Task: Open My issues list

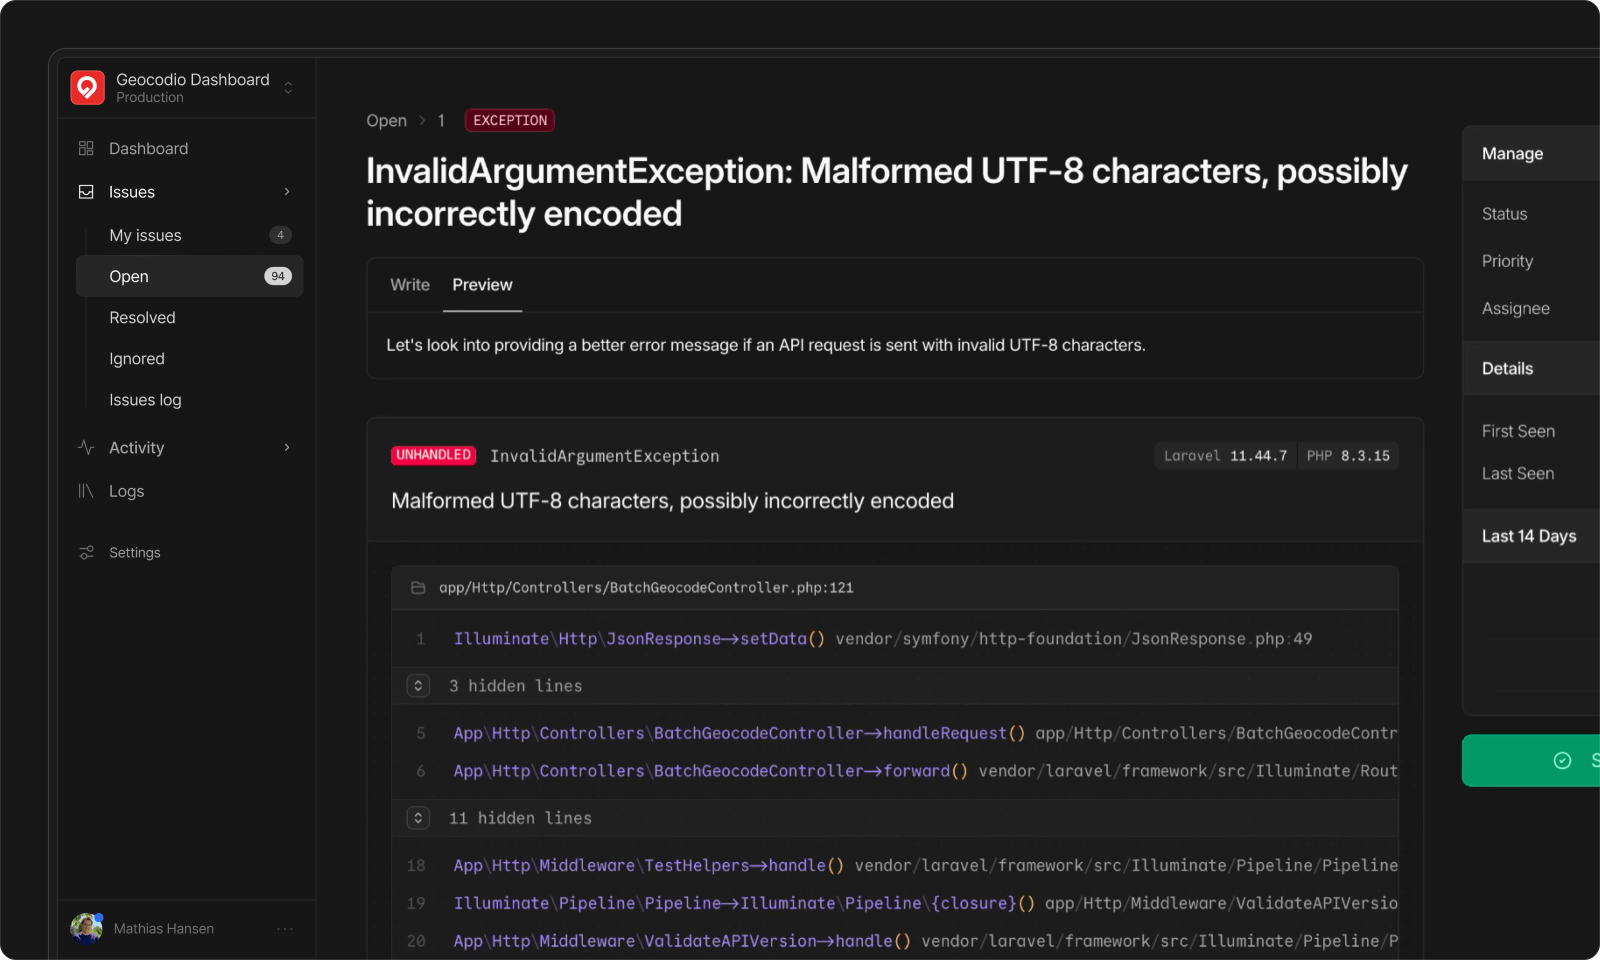Action: (145, 235)
